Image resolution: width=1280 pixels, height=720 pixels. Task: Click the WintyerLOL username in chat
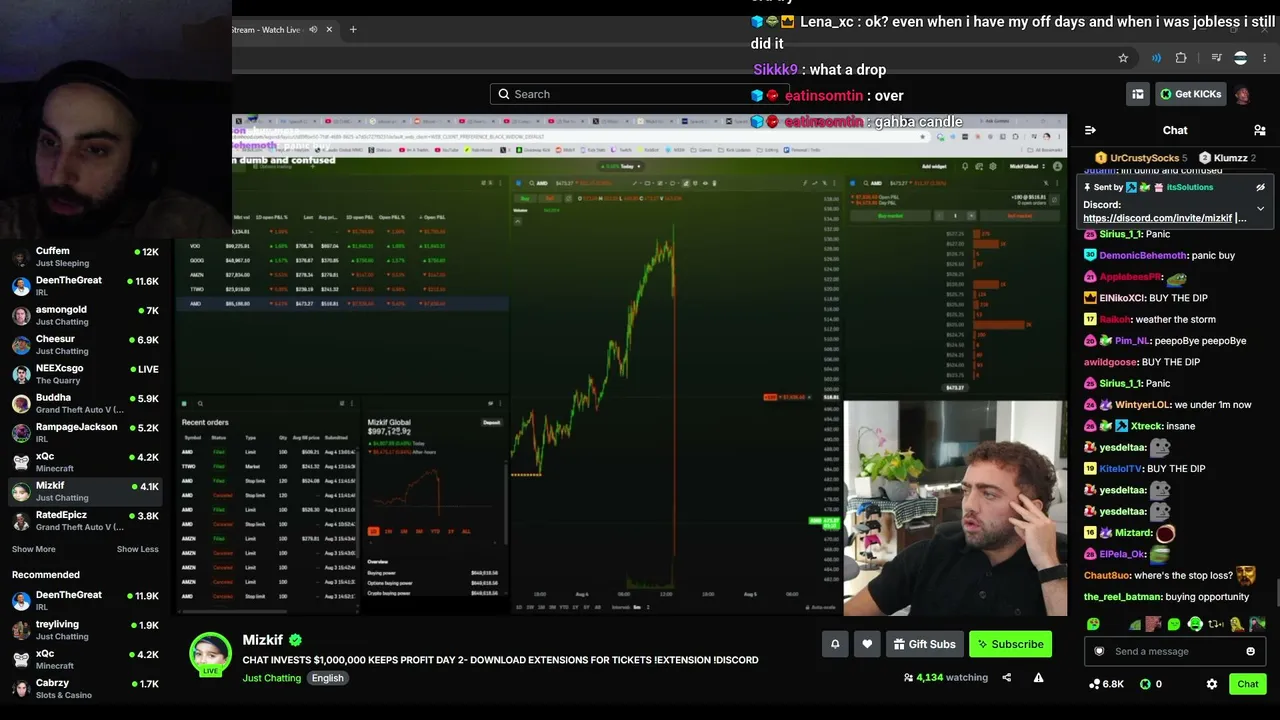click(1141, 405)
